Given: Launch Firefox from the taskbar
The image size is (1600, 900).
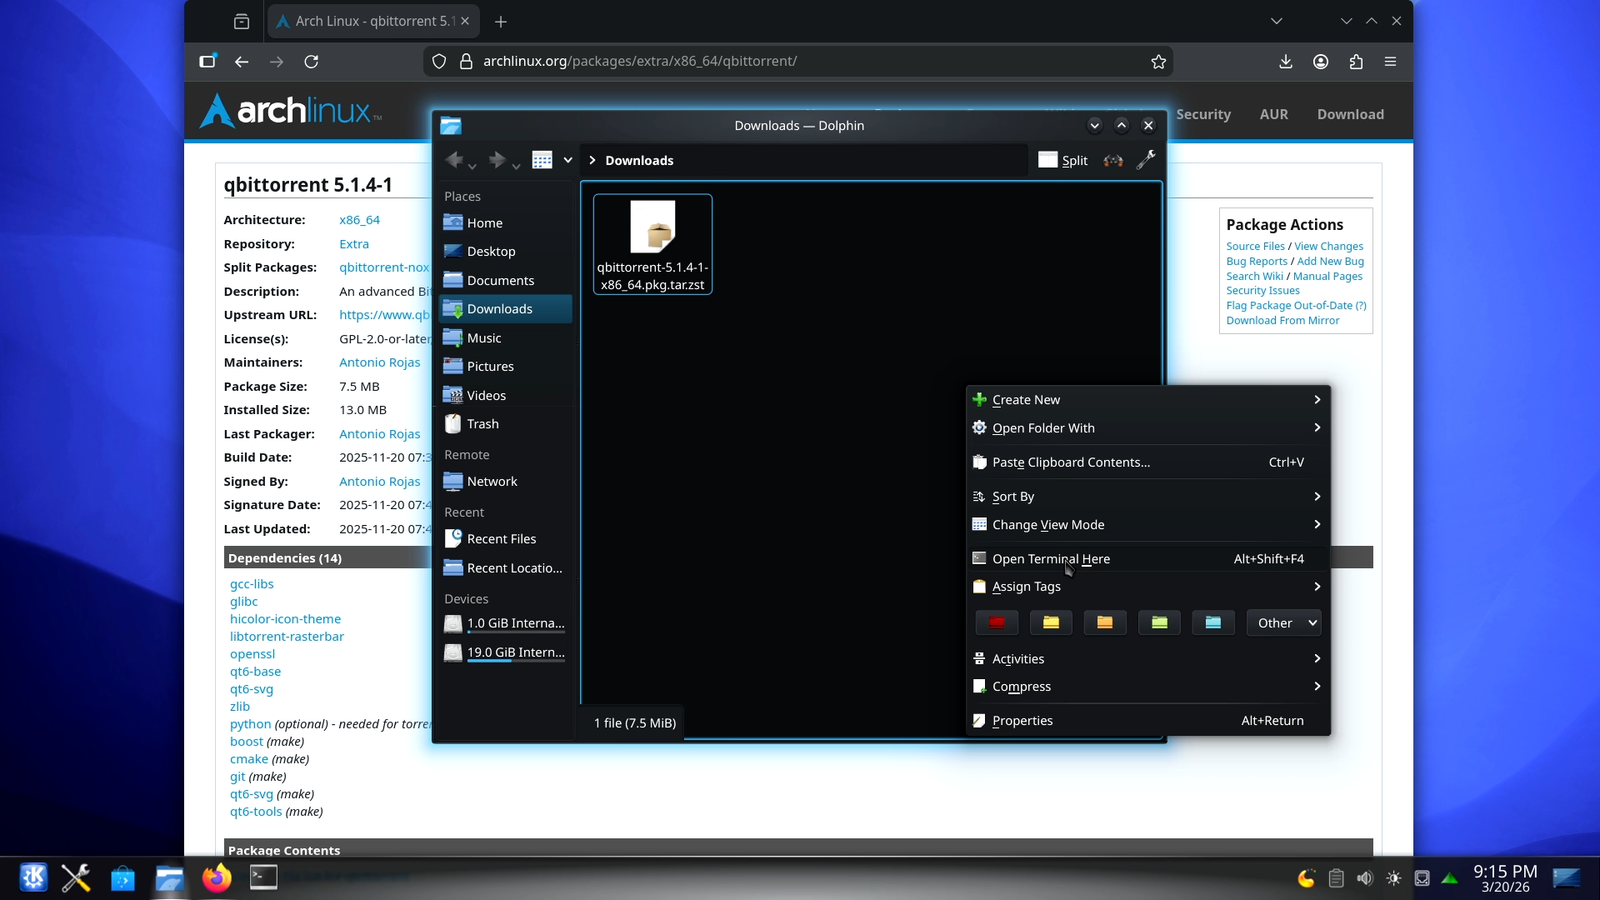Looking at the screenshot, I should pyautogui.click(x=216, y=878).
